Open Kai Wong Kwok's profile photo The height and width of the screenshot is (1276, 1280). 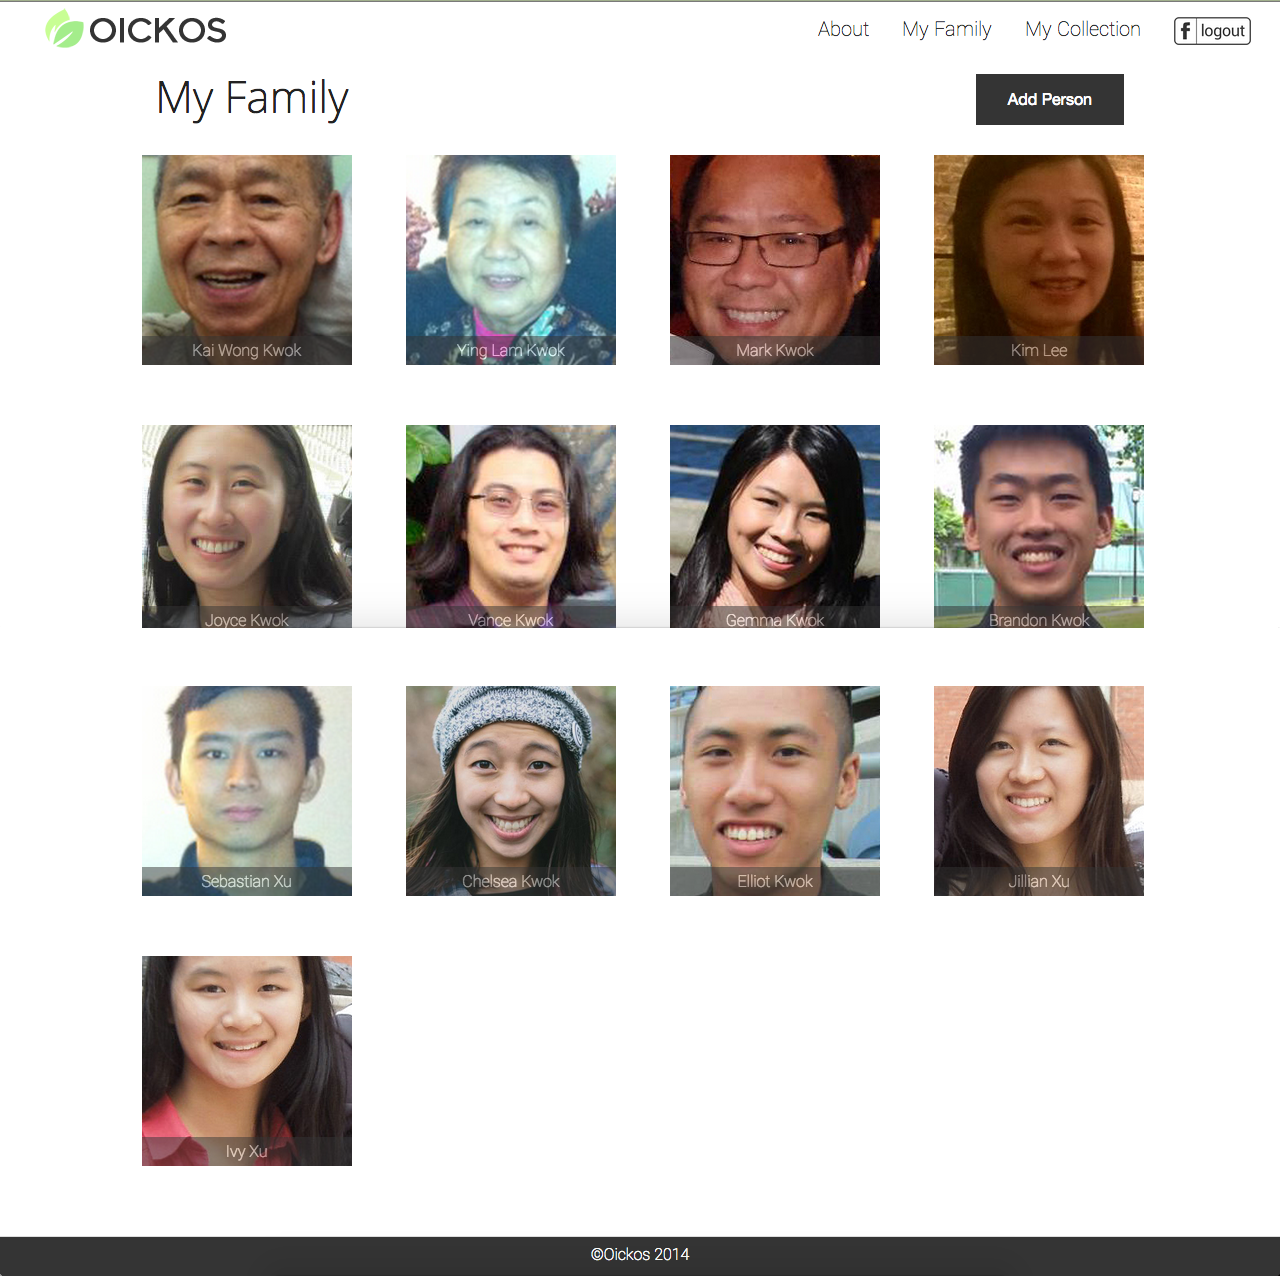(247, 260)
